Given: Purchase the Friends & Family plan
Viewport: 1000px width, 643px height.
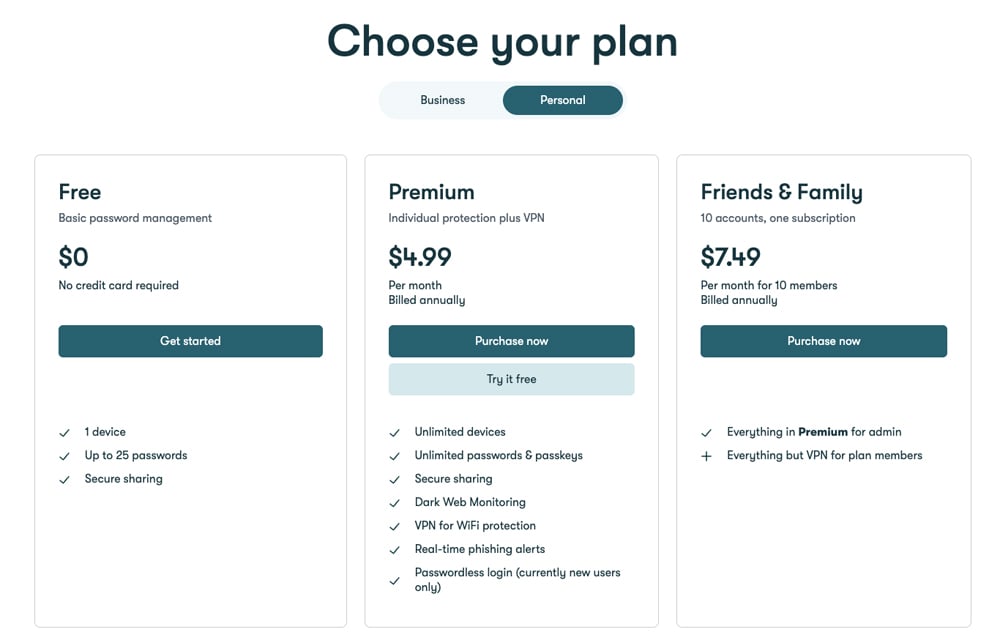Looking at the screenshot, I should [x=823, y=341].
